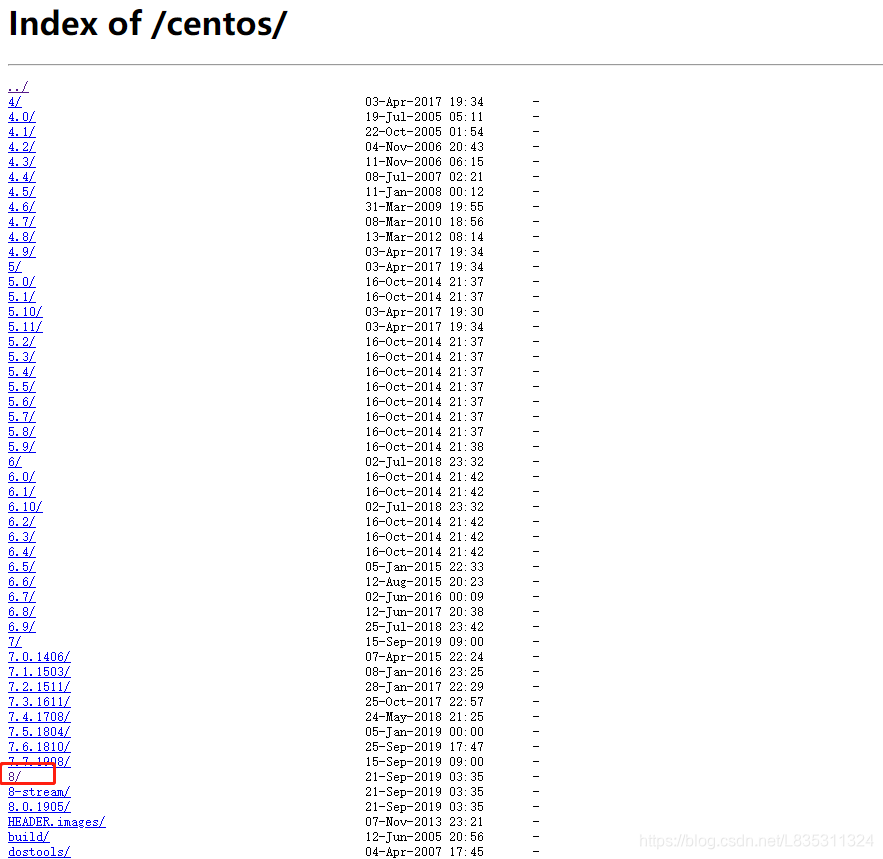This screenshot has width=883, height=859.
Task: Open the 8-stream/ directory link
Action: 39,792
